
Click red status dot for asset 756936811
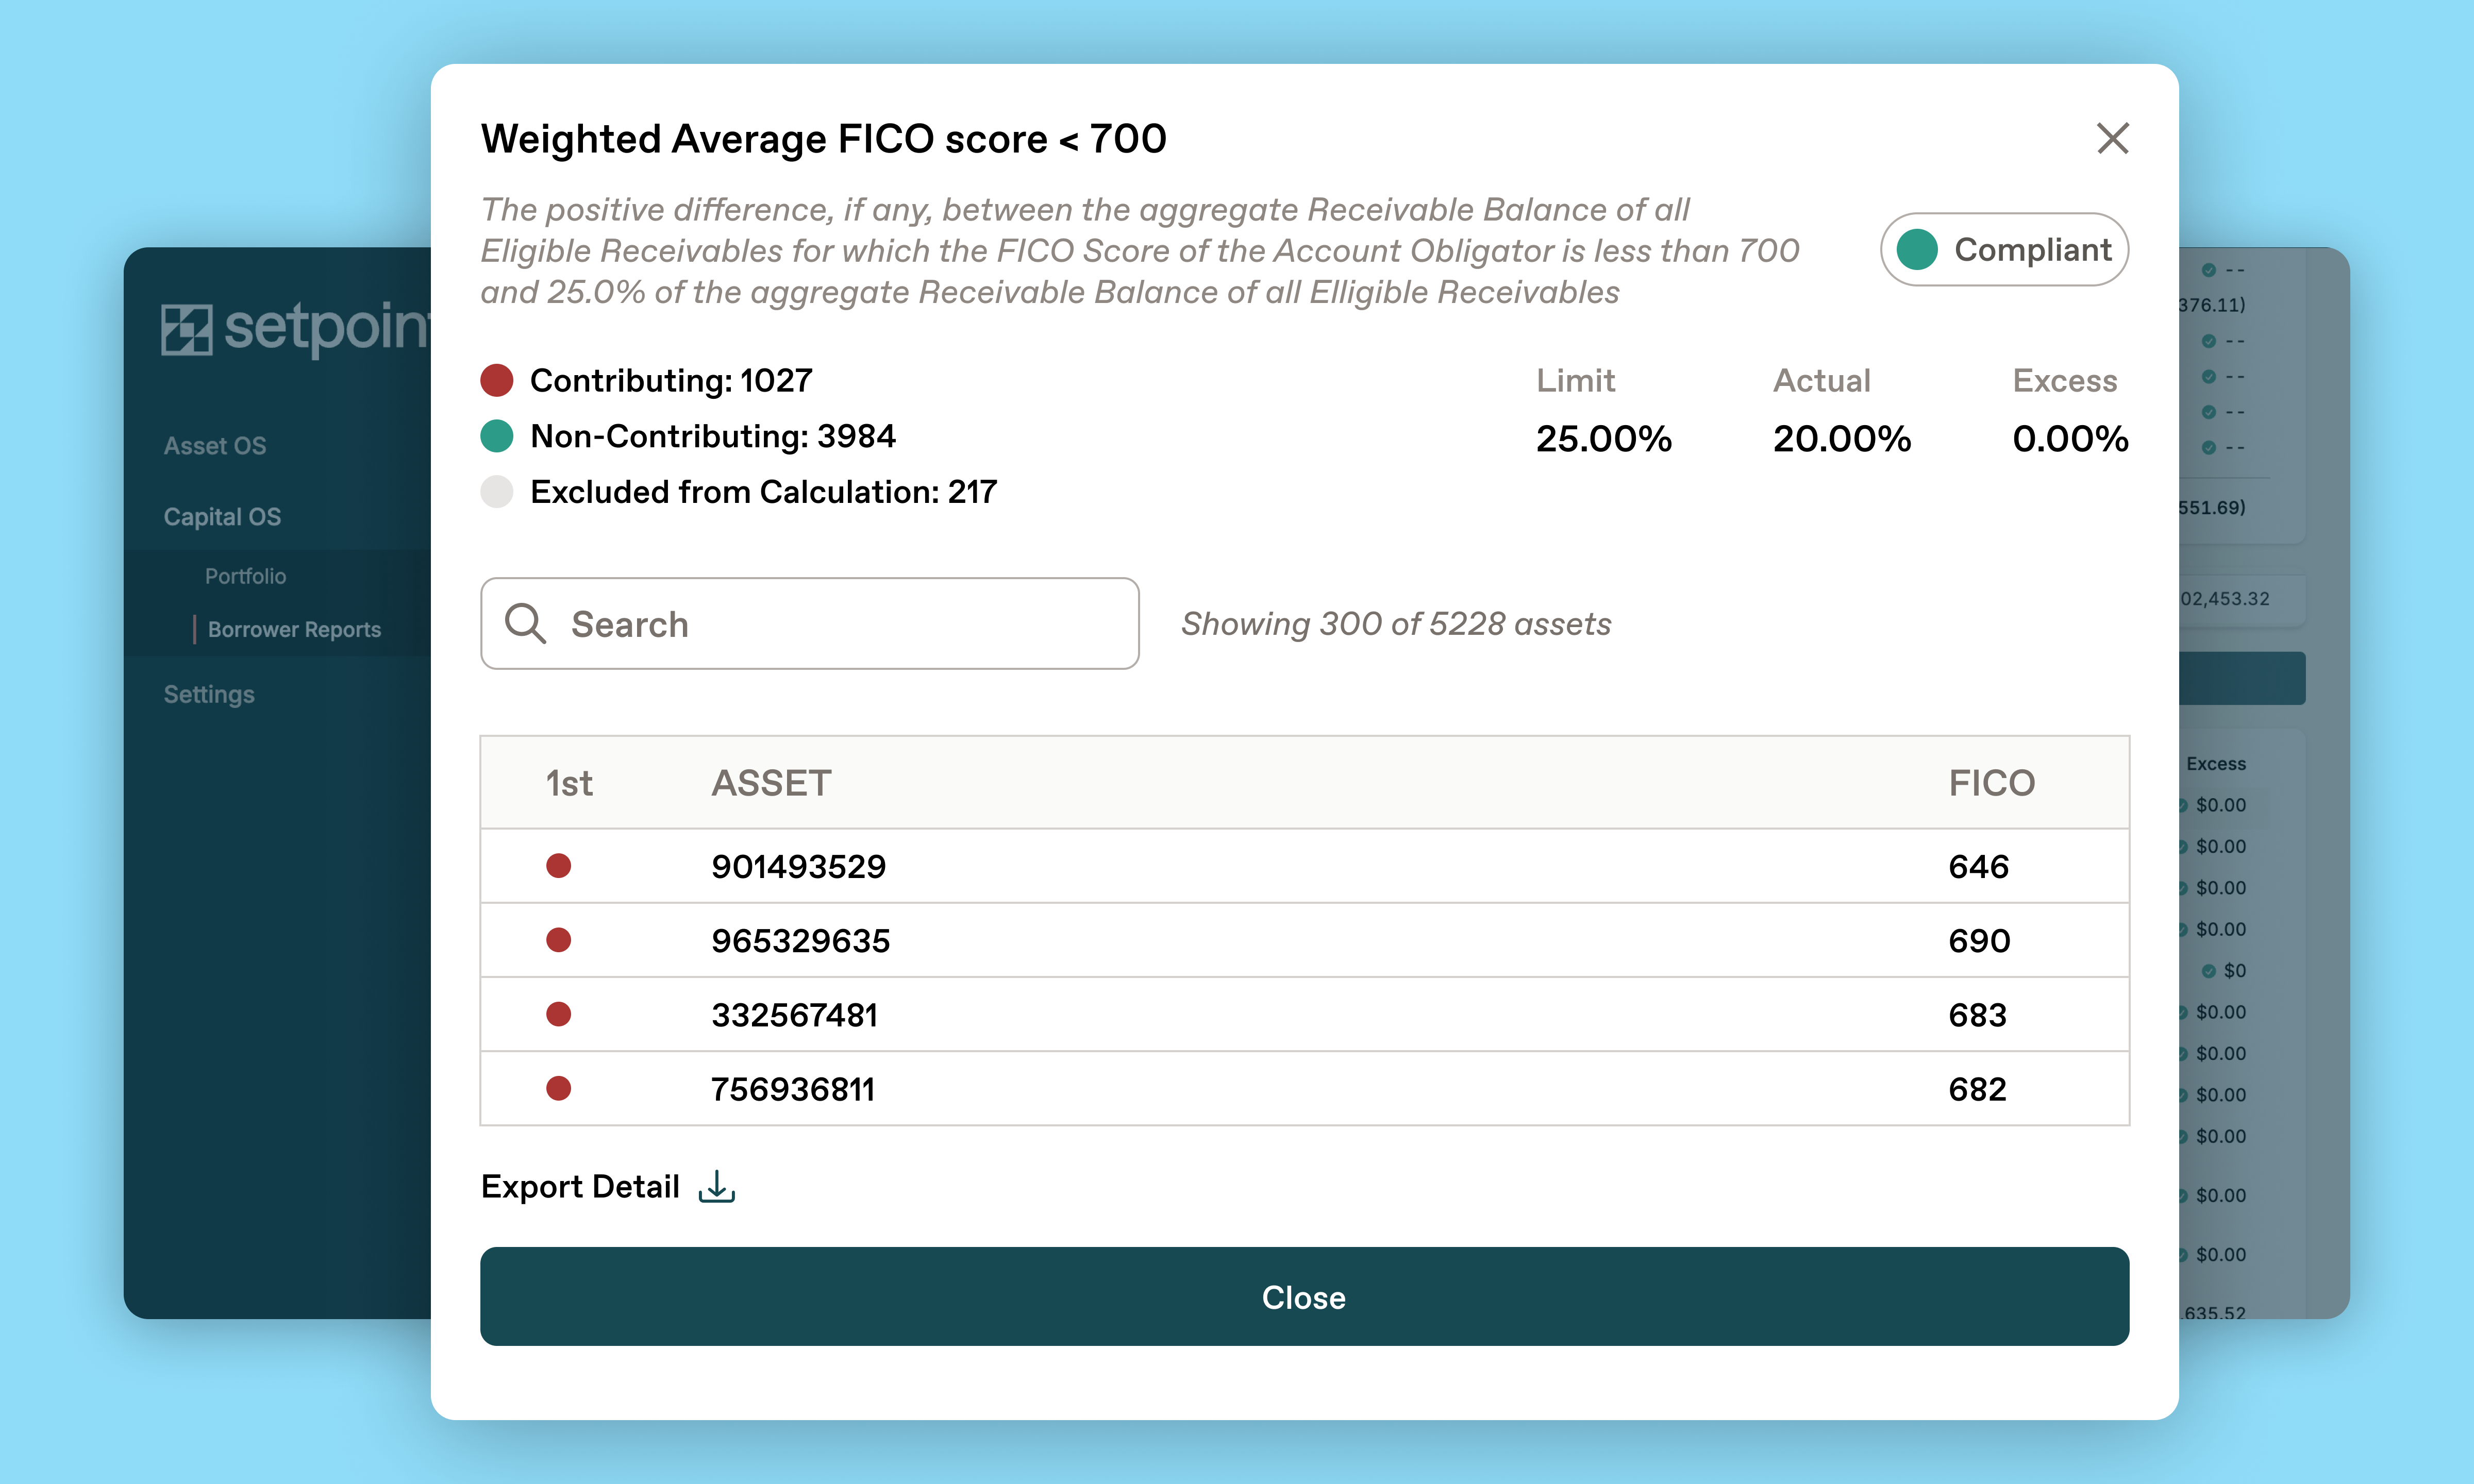coord(558,1088)
